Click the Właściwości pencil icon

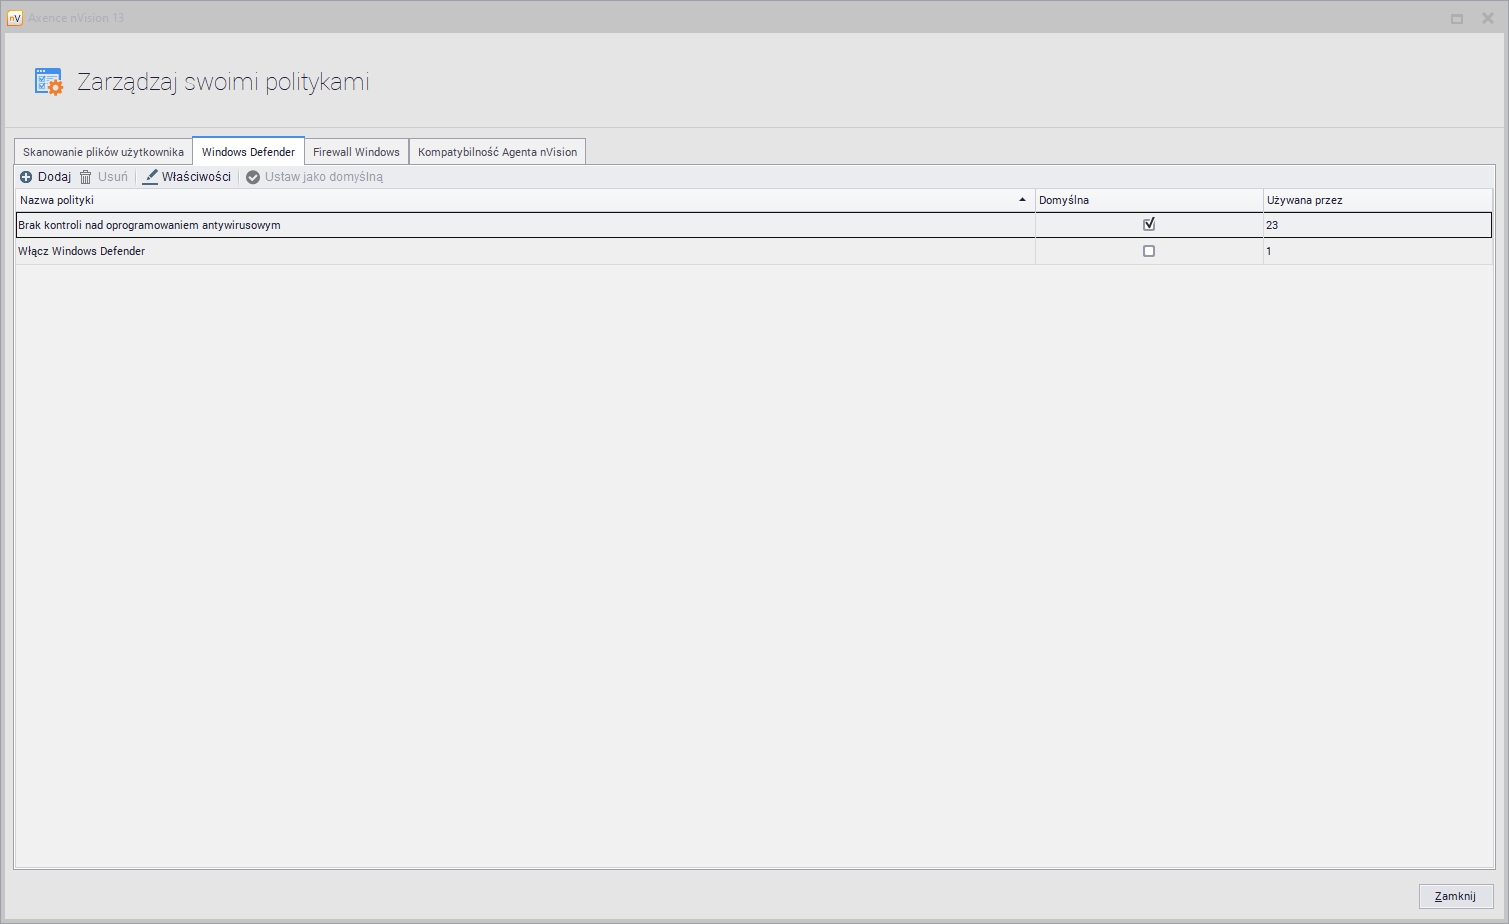(151, 177)
